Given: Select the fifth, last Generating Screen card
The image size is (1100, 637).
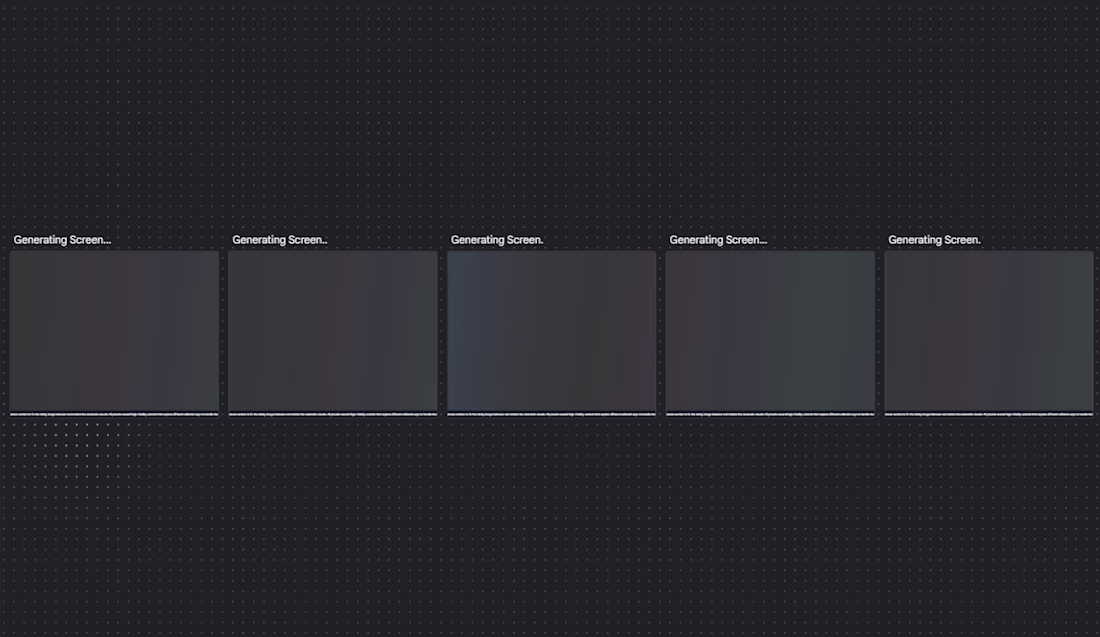Looking at the screenshot, I should [x=988, y=333].
